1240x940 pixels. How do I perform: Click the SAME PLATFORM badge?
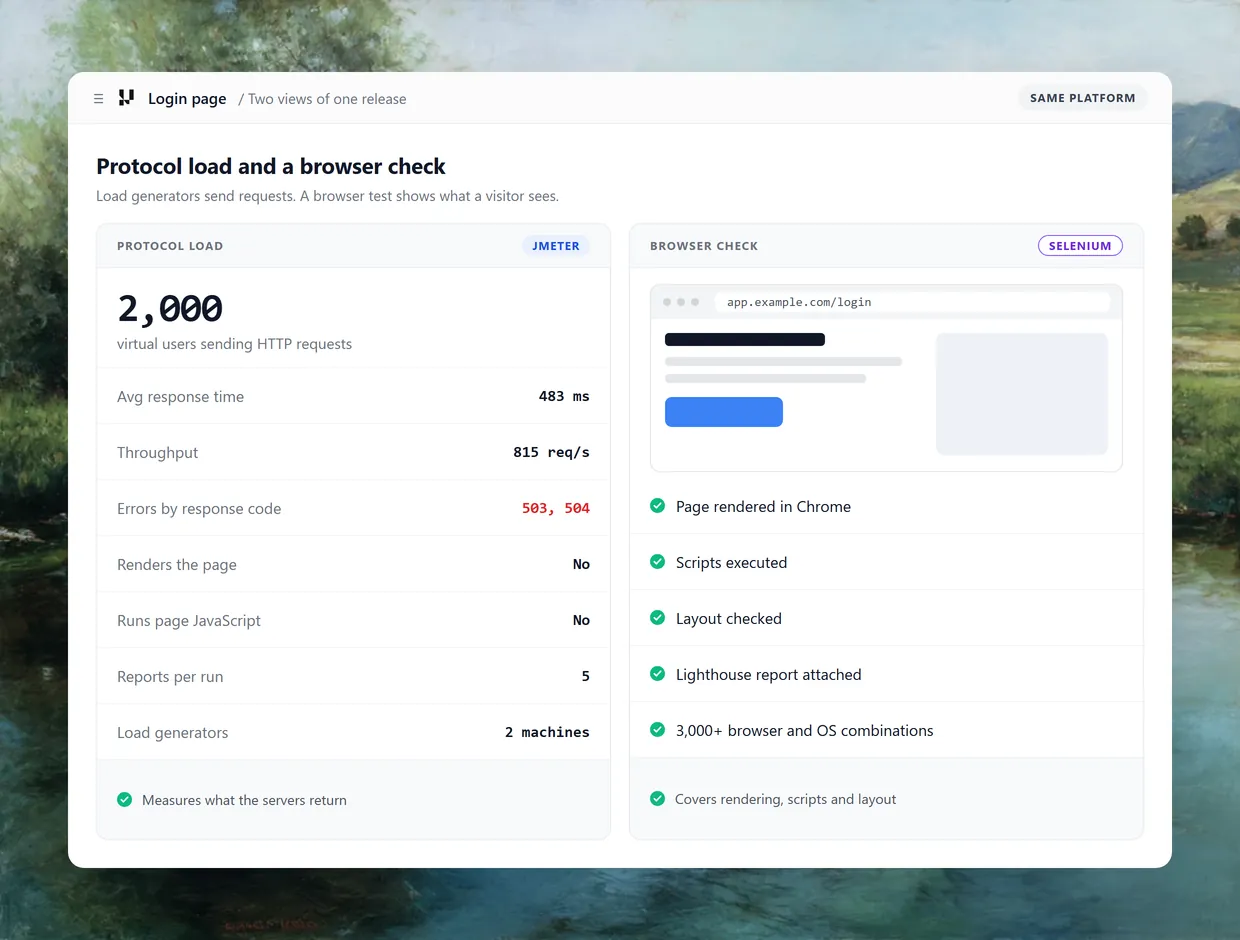click(1083, 98)
